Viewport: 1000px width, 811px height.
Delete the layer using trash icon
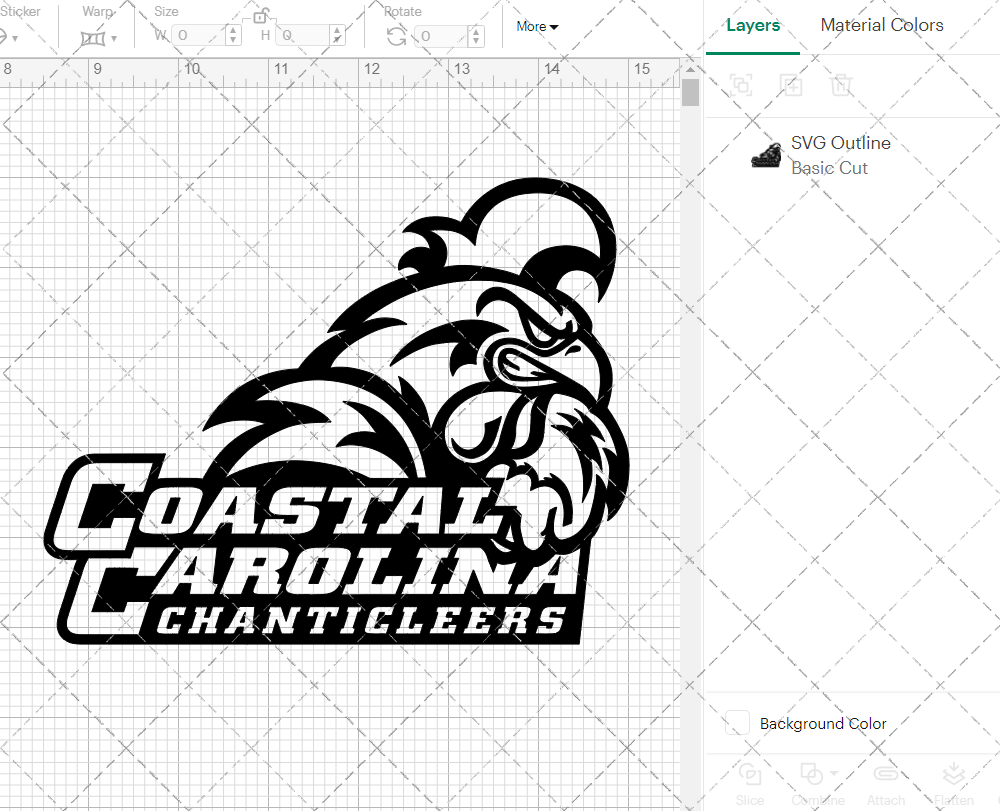coord(842,85)
